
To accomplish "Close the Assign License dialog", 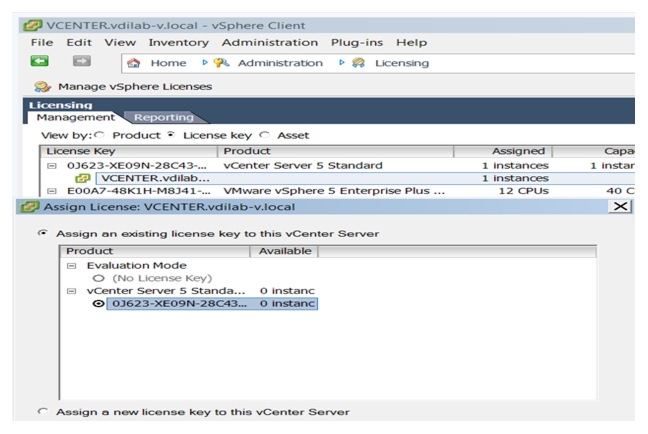I will [x=620, y=206].
